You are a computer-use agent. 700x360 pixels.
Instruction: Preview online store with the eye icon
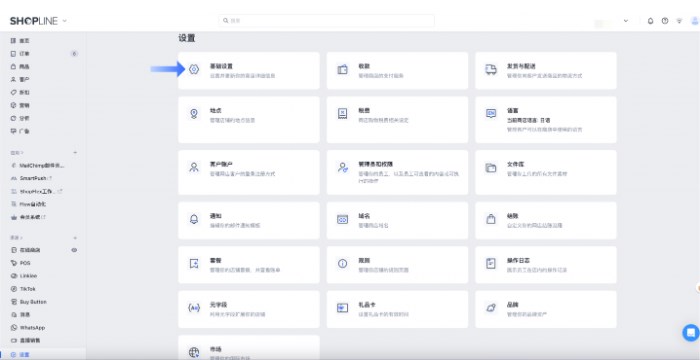74,250
